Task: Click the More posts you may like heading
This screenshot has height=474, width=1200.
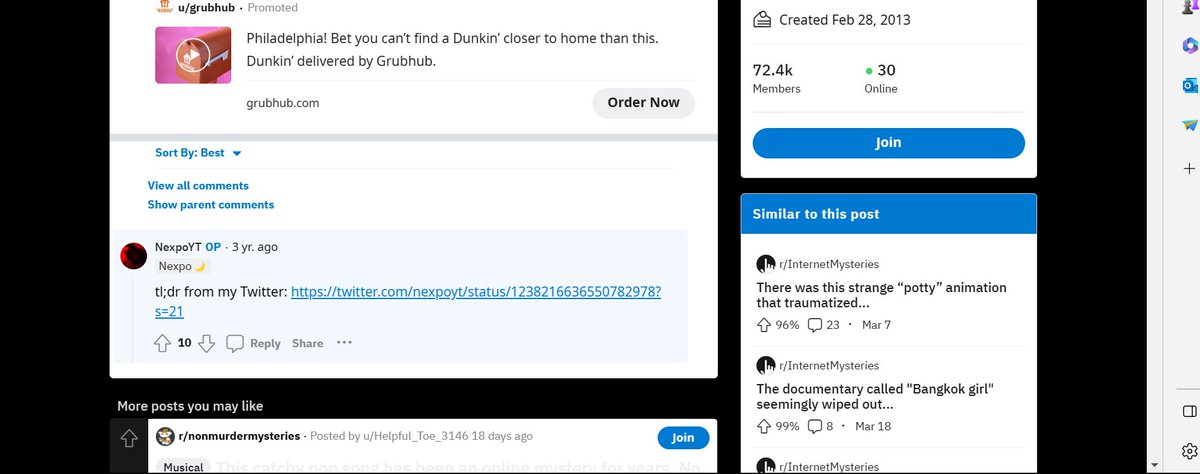Action: pos(190,406)
